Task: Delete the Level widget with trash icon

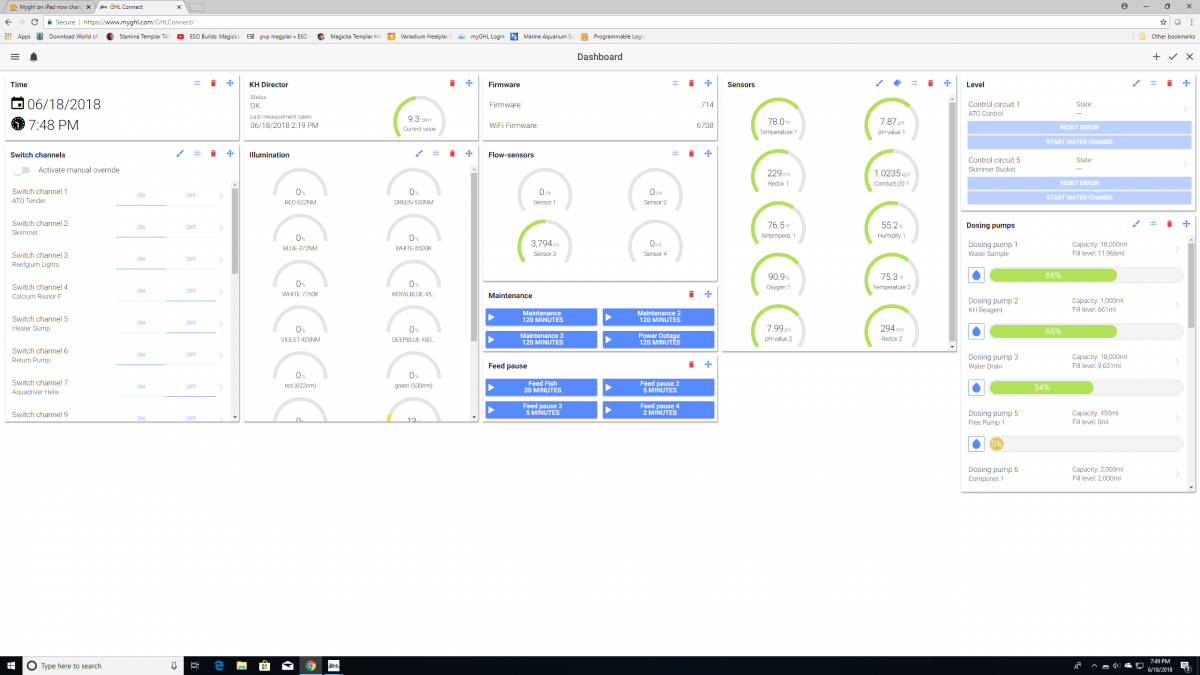Action: (1169, 83)
